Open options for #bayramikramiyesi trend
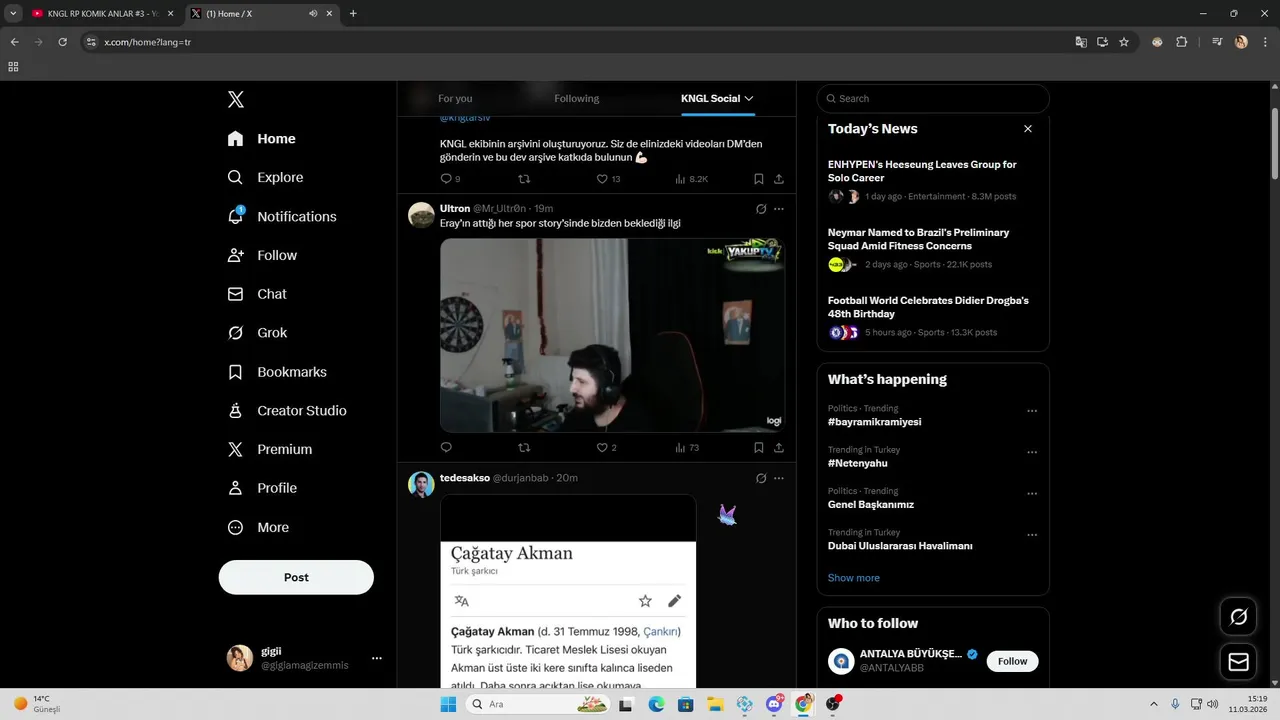This screenshot has width=1280, height=720. point(1032,411)
